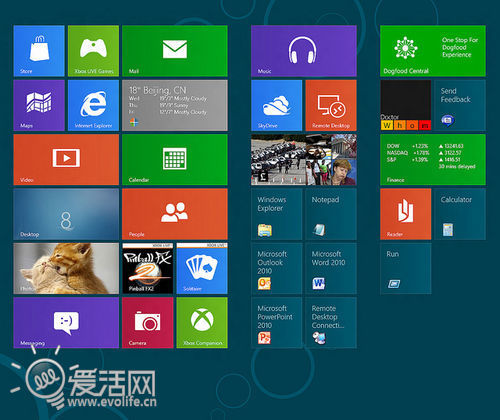
Task: Open the Calendar tile
Action: 175,160
